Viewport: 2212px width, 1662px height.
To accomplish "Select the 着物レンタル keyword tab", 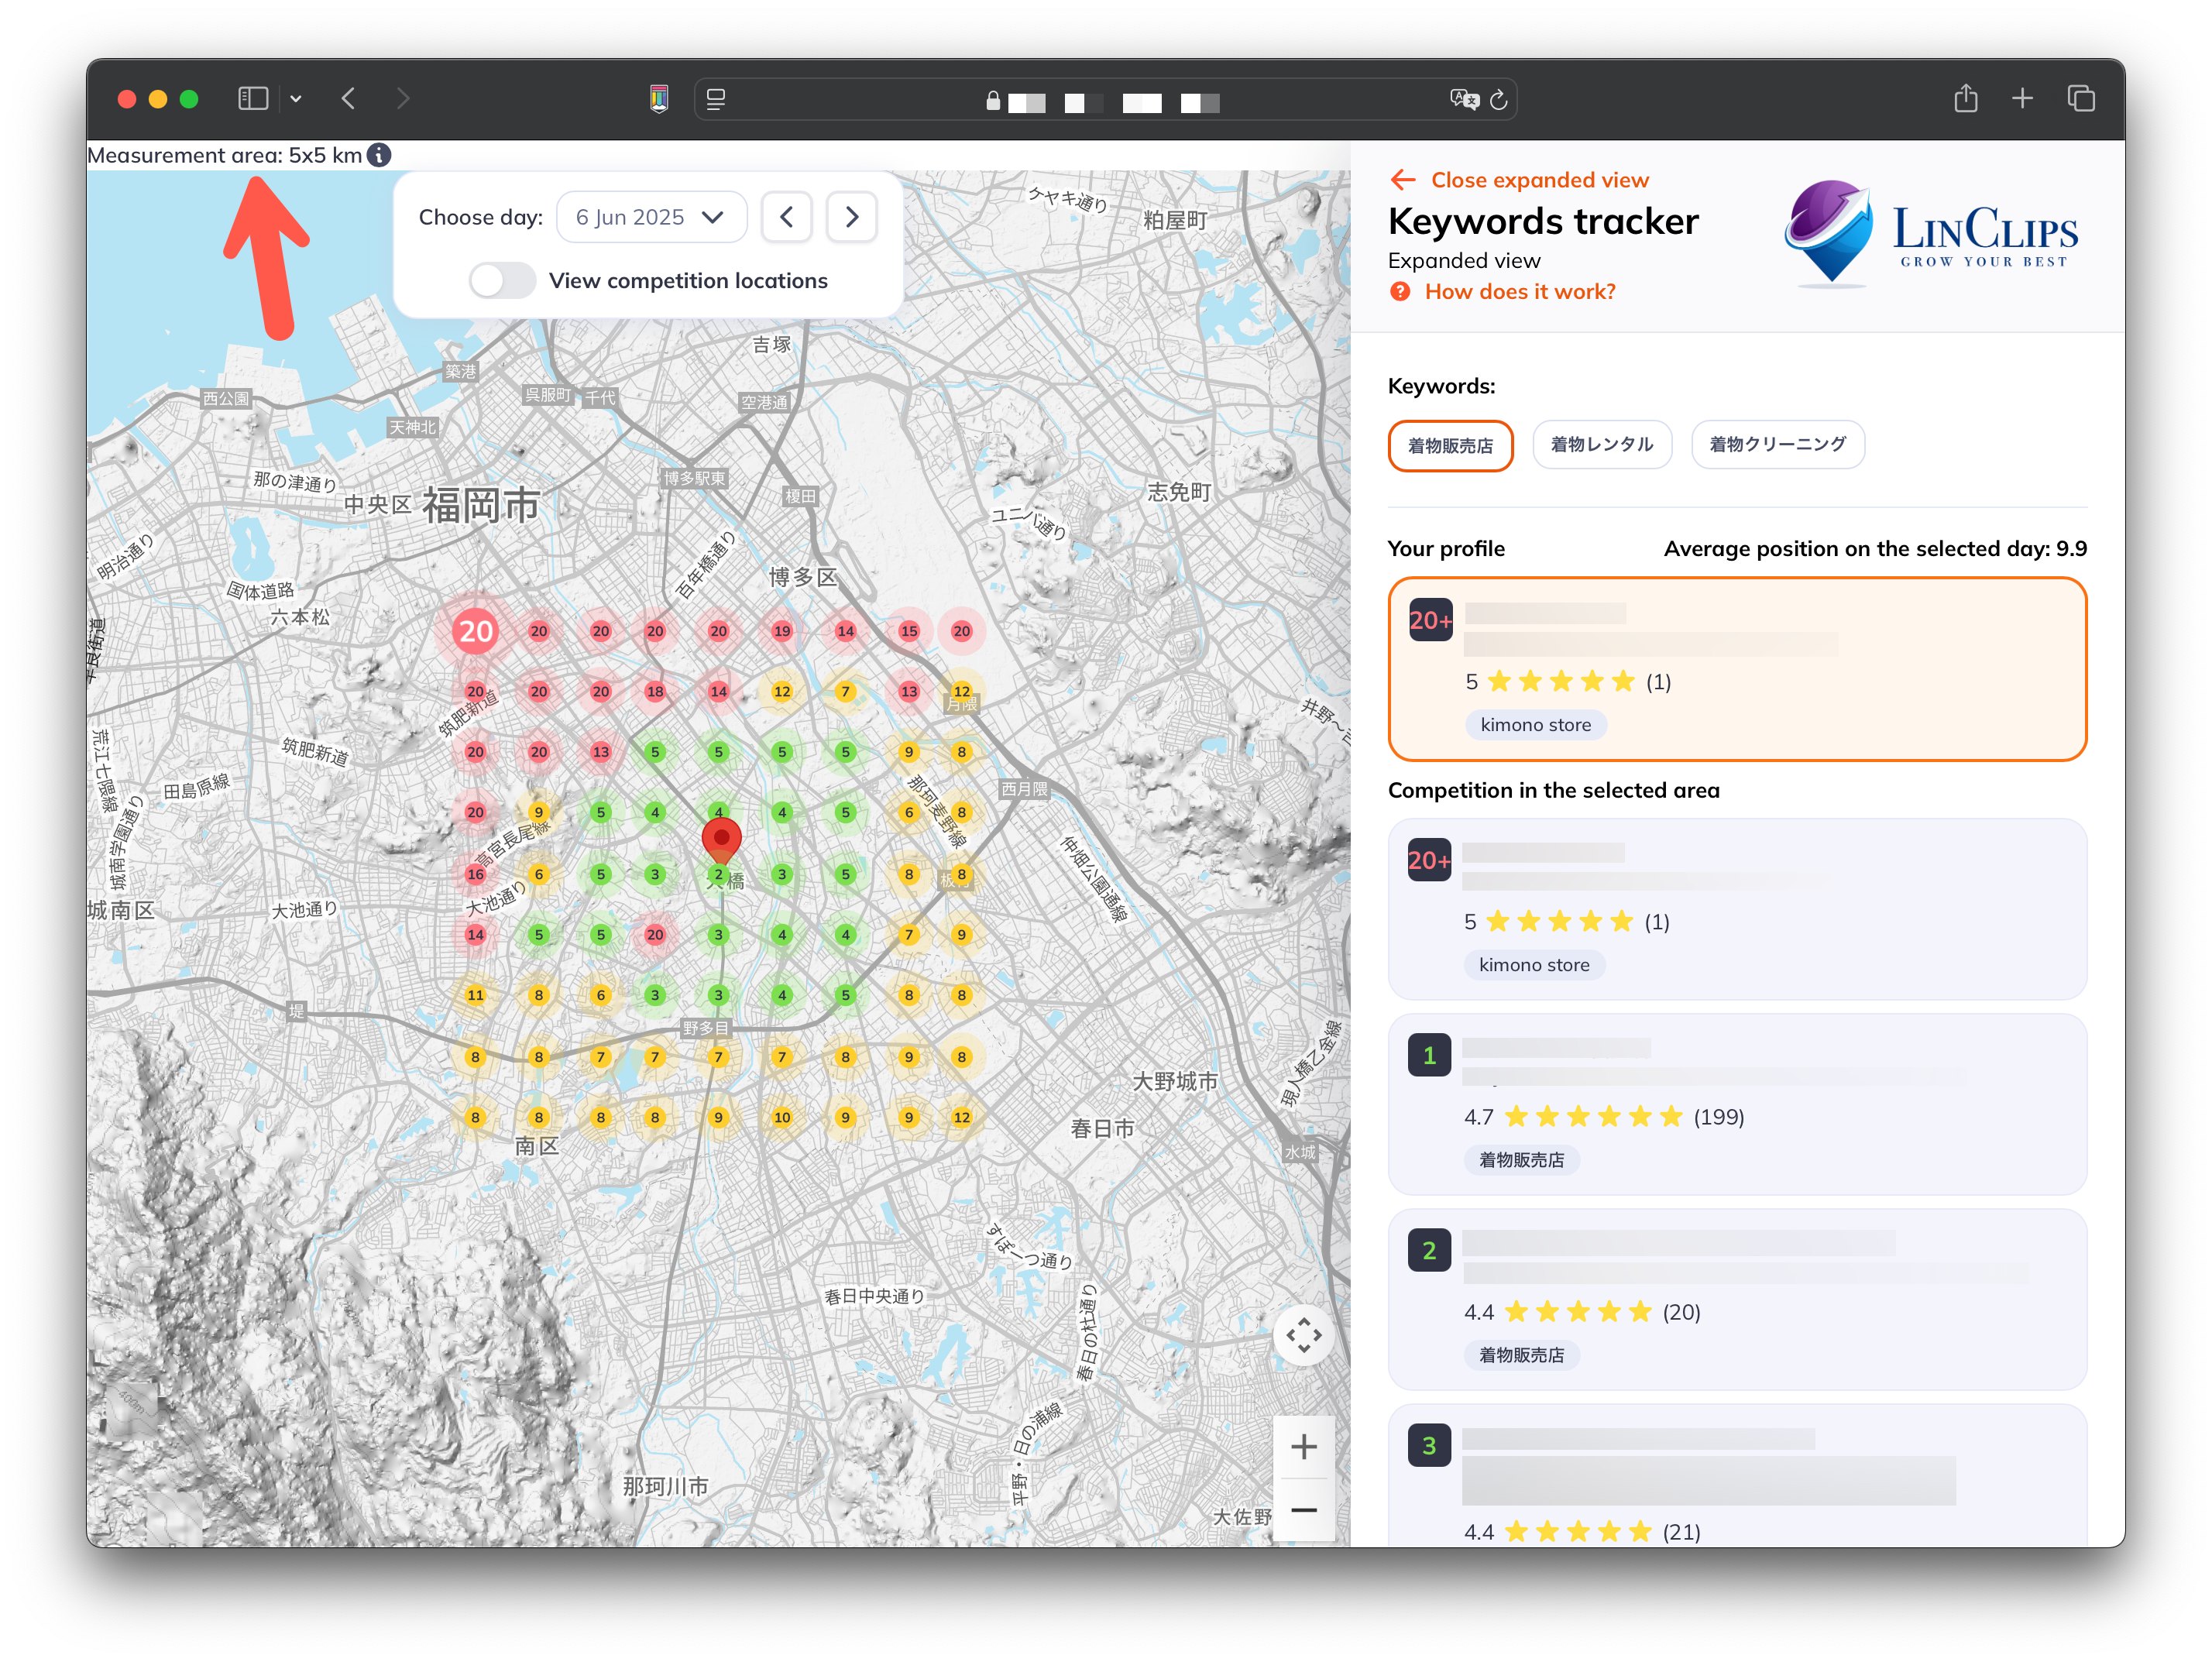I will (1602, 444).
